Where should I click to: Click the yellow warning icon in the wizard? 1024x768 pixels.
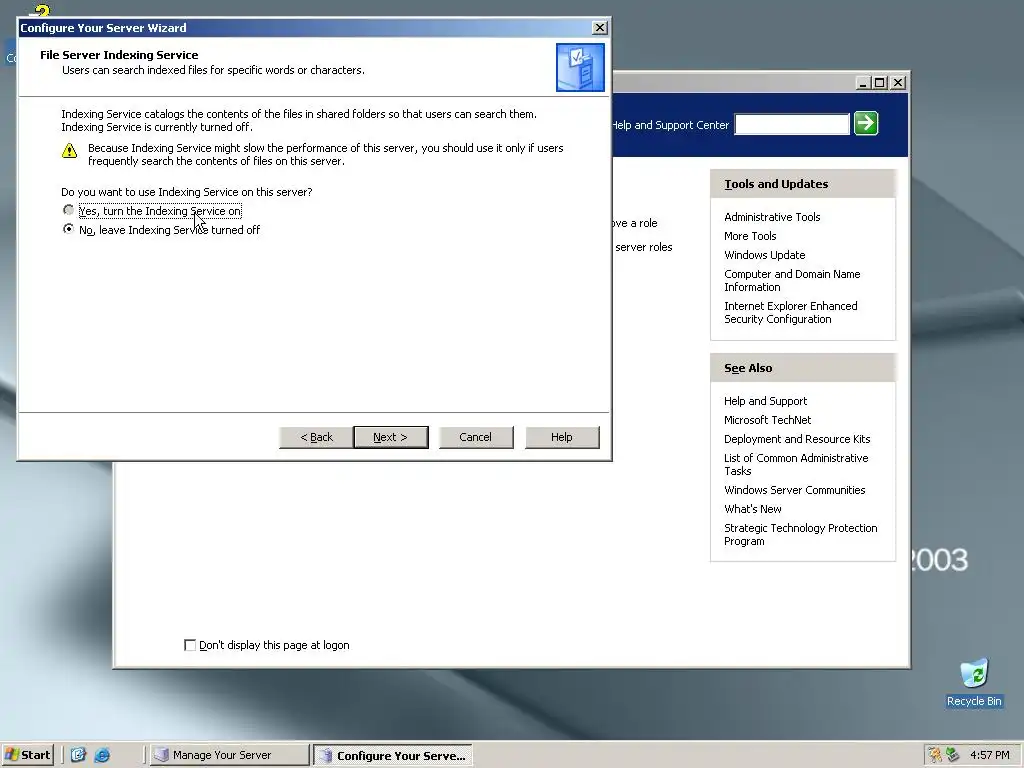coord(69,151)
